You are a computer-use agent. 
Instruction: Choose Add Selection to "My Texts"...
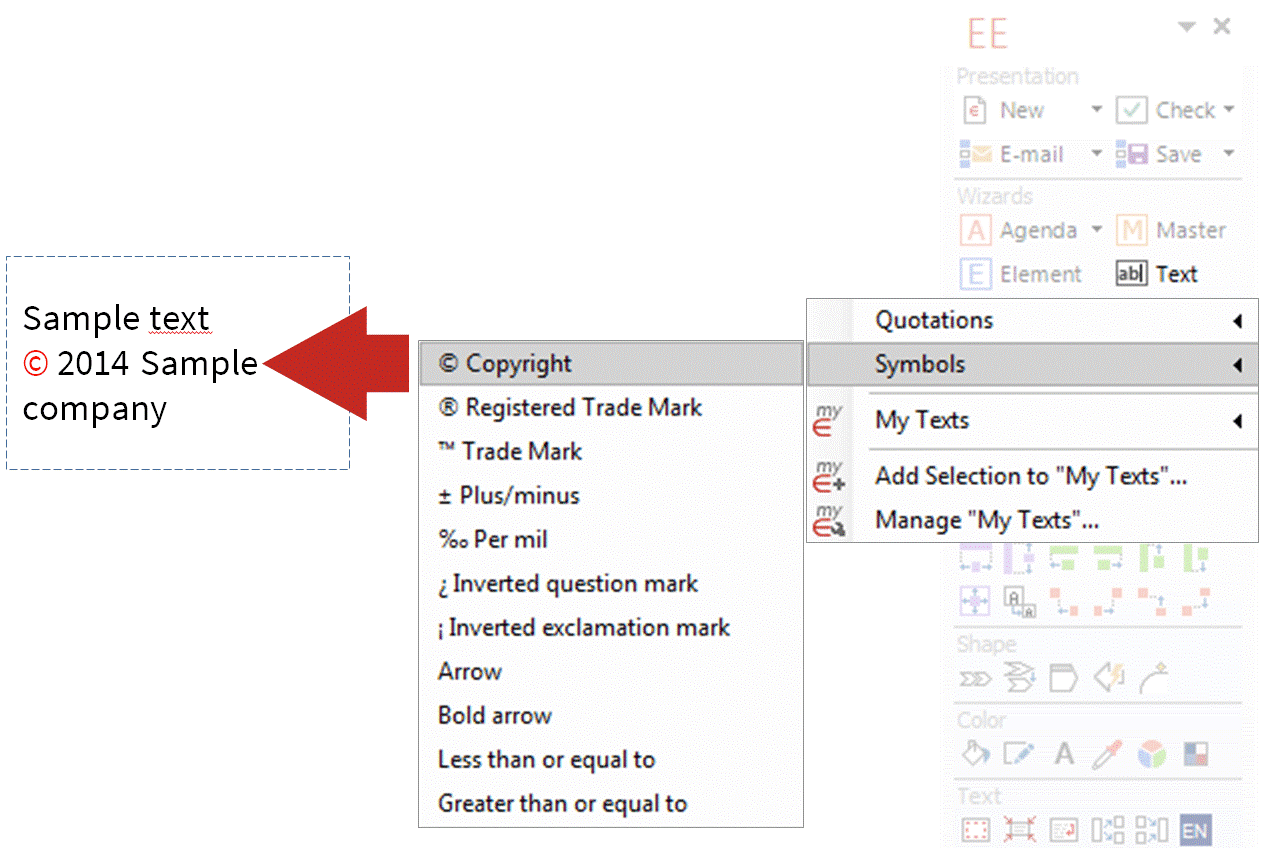pyautogui.click(x=1032, y=476)
